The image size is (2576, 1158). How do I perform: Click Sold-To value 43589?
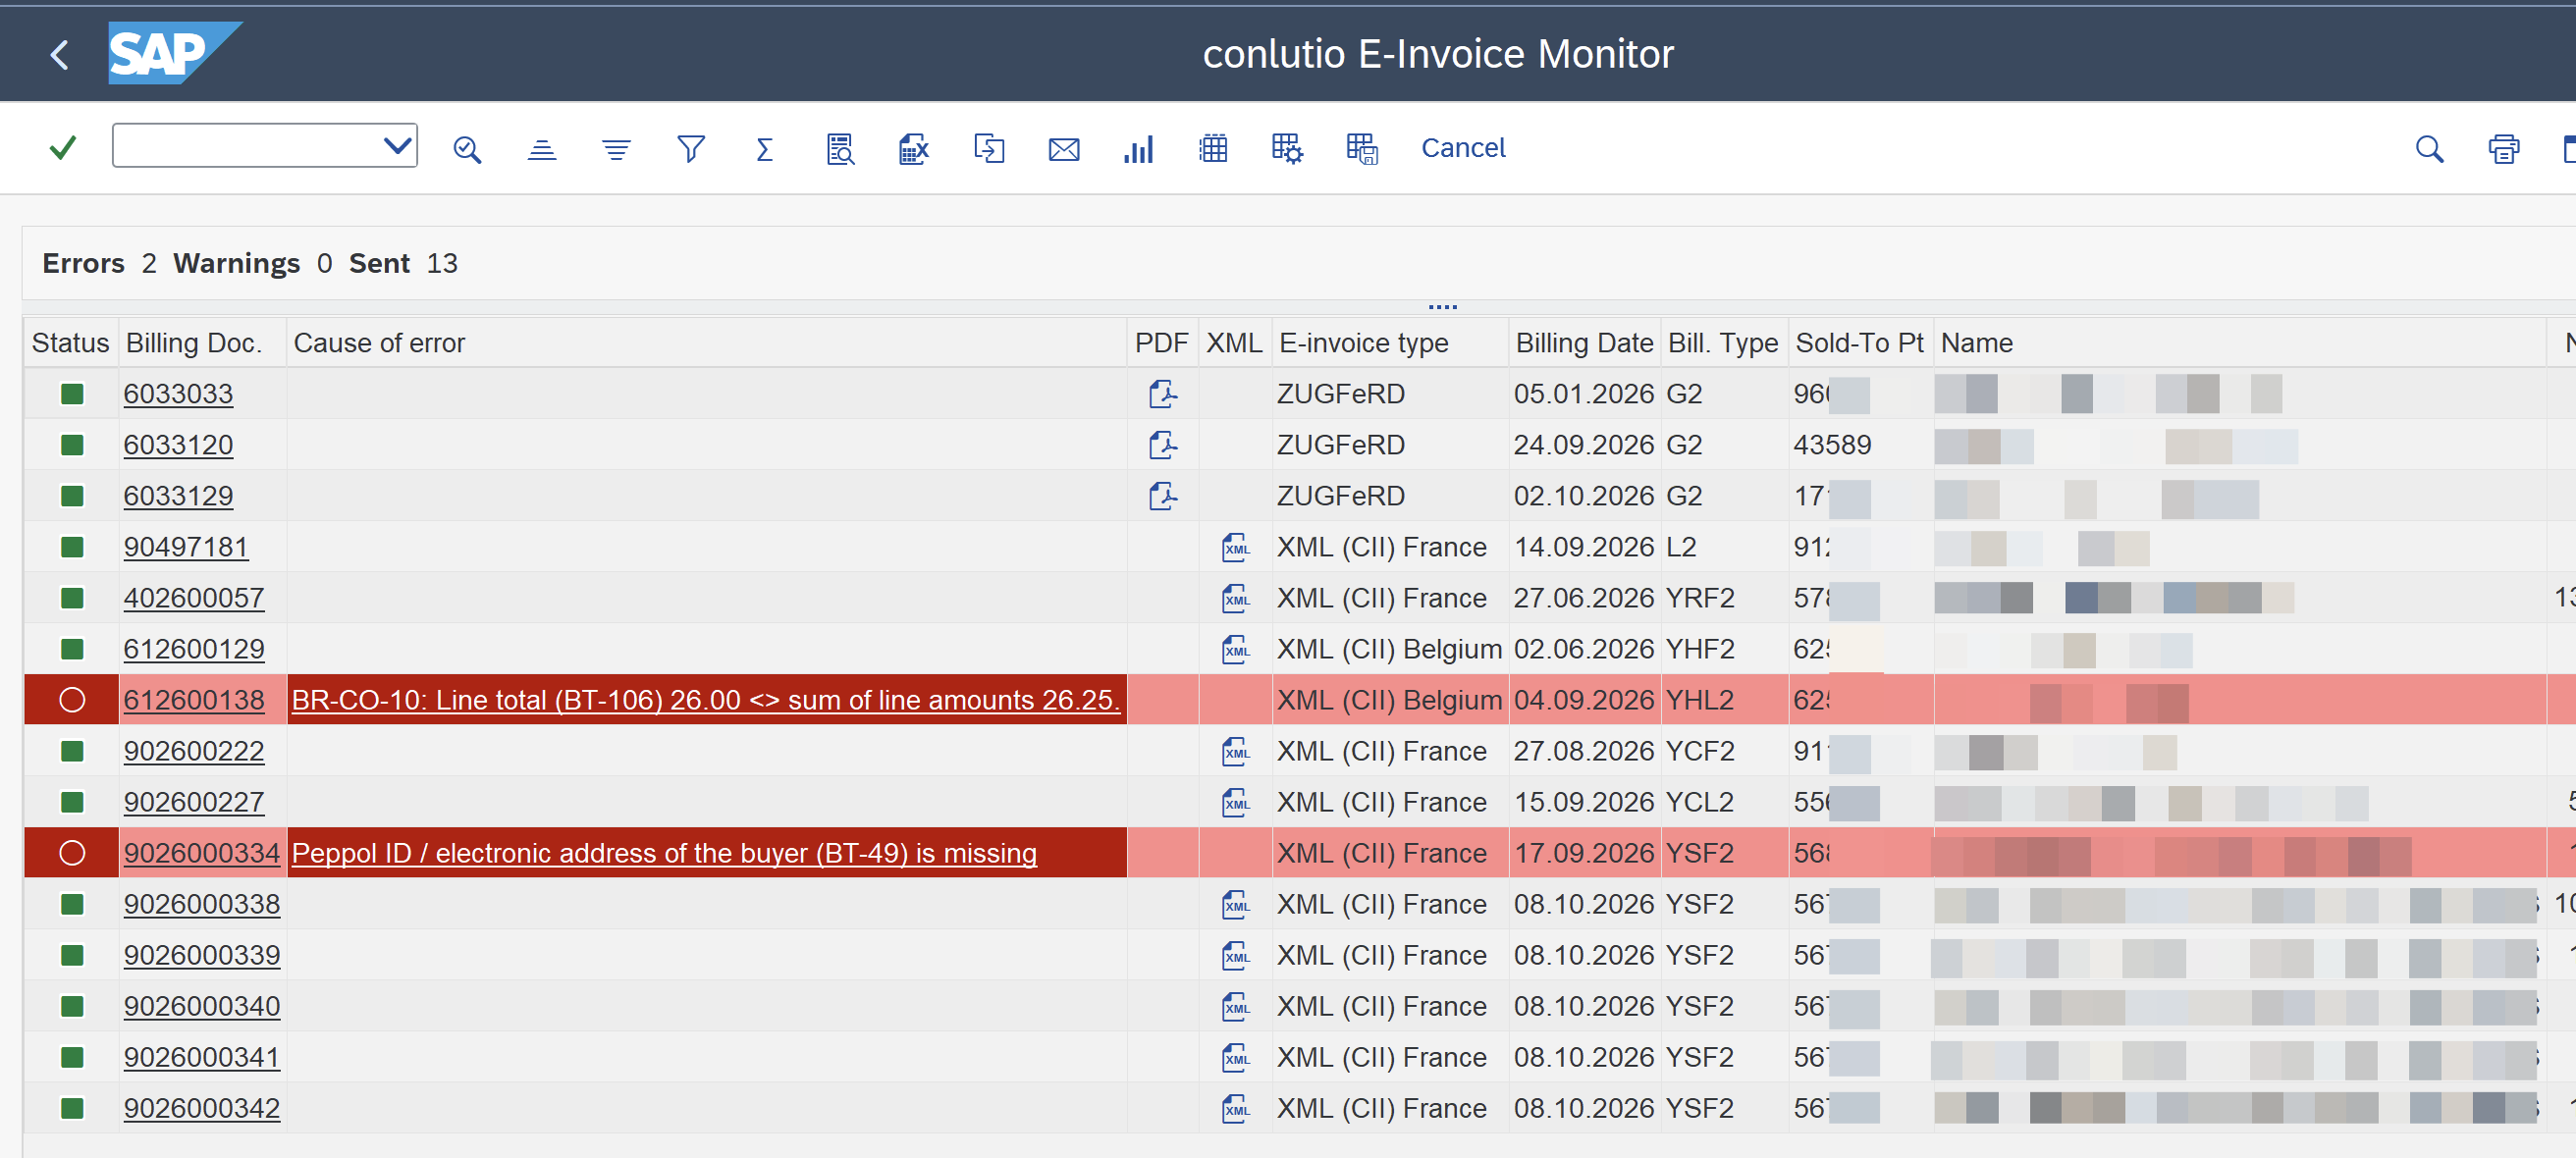click(1832, 445)
